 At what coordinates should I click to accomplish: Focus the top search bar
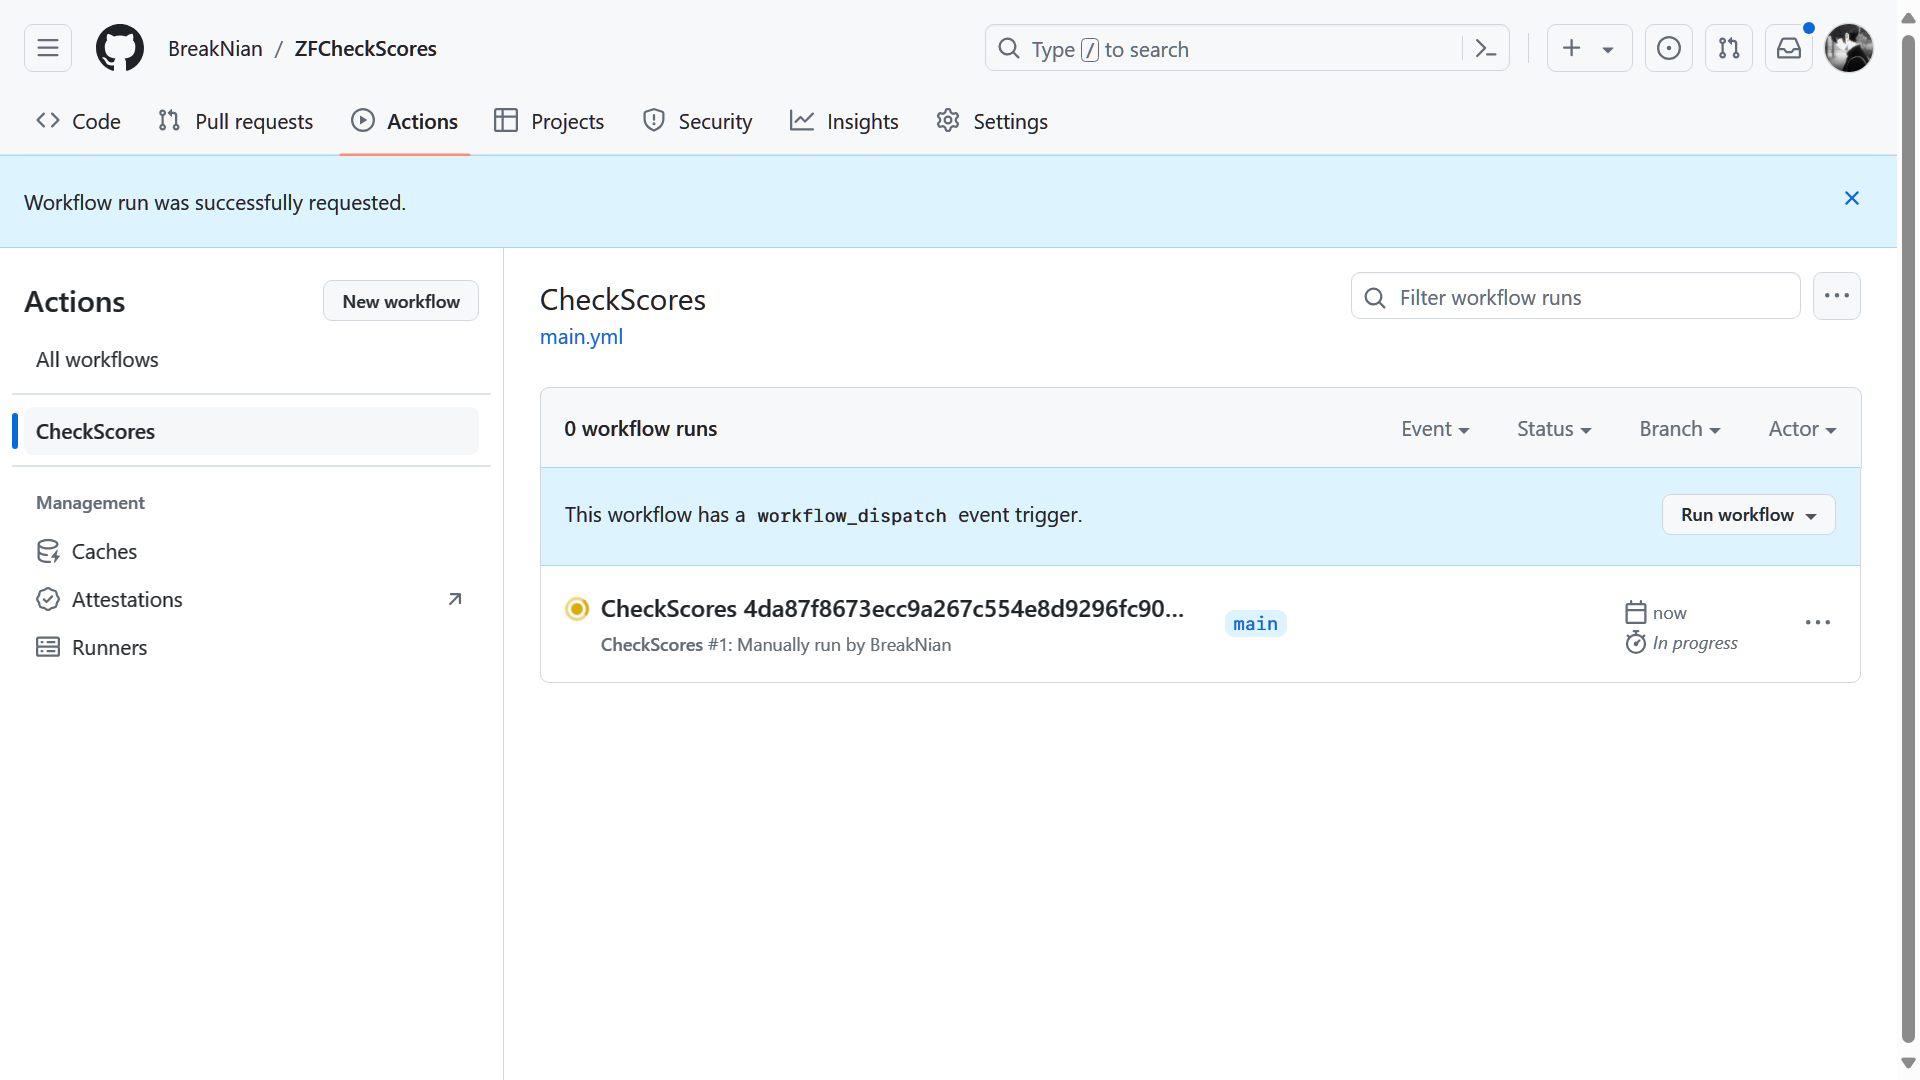[x=1247, y=49]
